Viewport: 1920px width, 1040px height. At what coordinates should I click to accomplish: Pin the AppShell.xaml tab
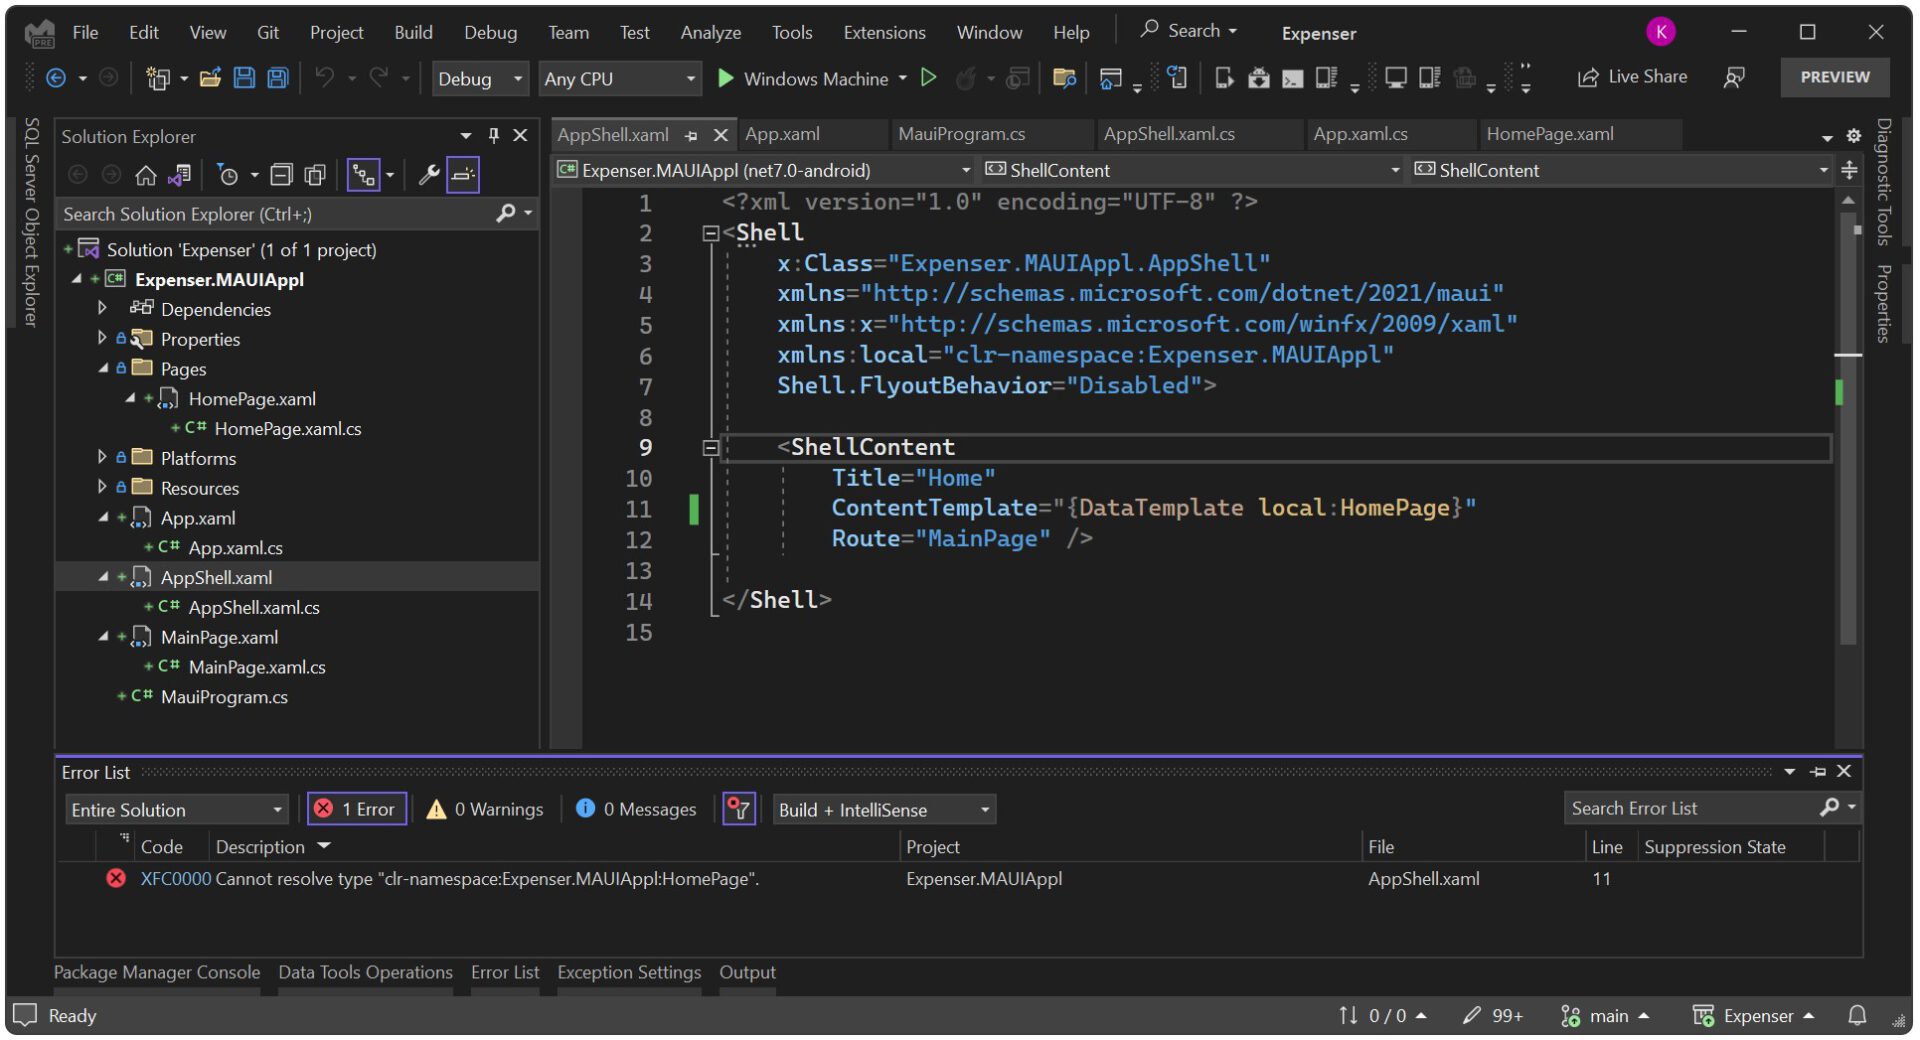coord(691,135)
